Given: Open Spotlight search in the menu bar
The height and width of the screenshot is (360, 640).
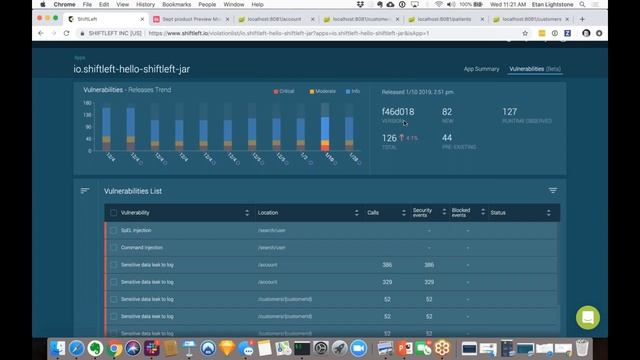Looking at the screenshot, I should (x=582, y=4).
